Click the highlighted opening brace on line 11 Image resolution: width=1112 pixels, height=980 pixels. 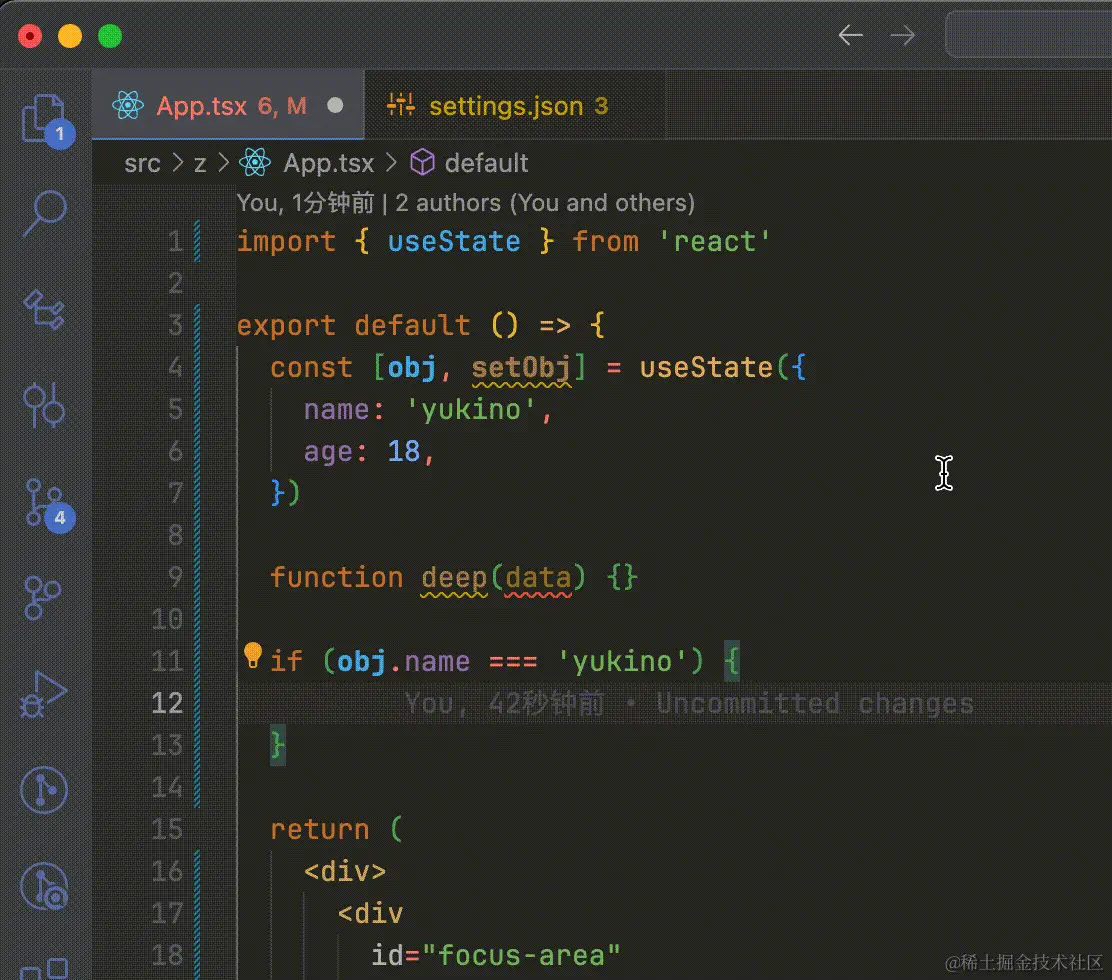tap(731, 662)
